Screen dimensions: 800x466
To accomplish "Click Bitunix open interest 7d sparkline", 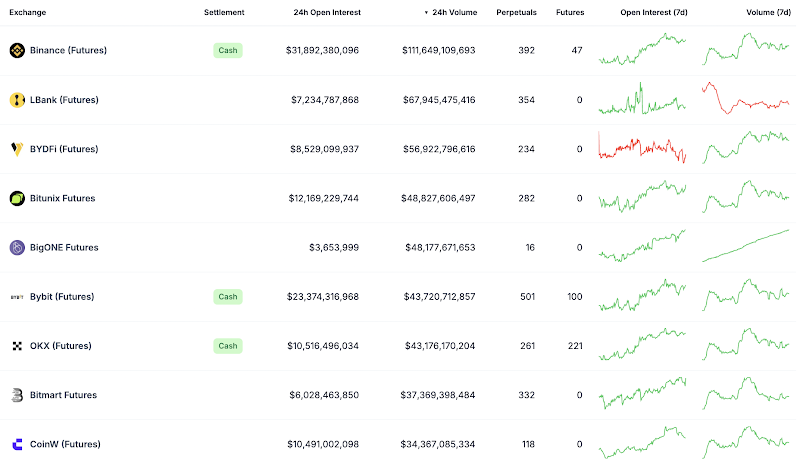I will tap(642, 197).
